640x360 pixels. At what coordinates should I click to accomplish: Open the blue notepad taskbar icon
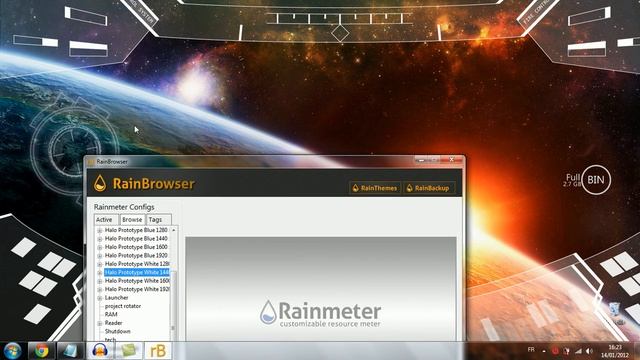[70, 351]
